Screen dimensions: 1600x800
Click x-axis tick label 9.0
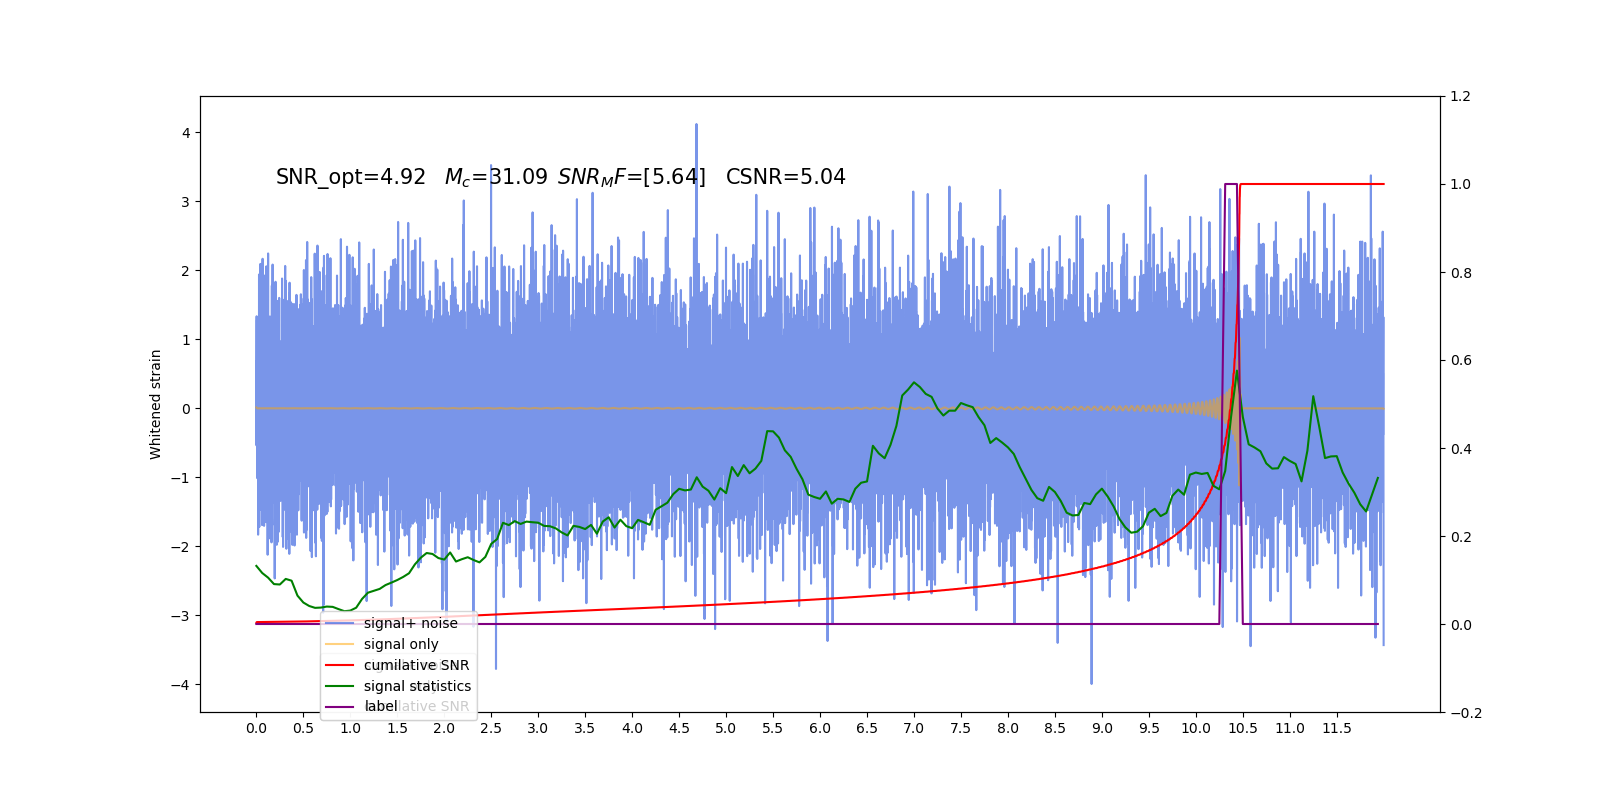(1102, 728)
